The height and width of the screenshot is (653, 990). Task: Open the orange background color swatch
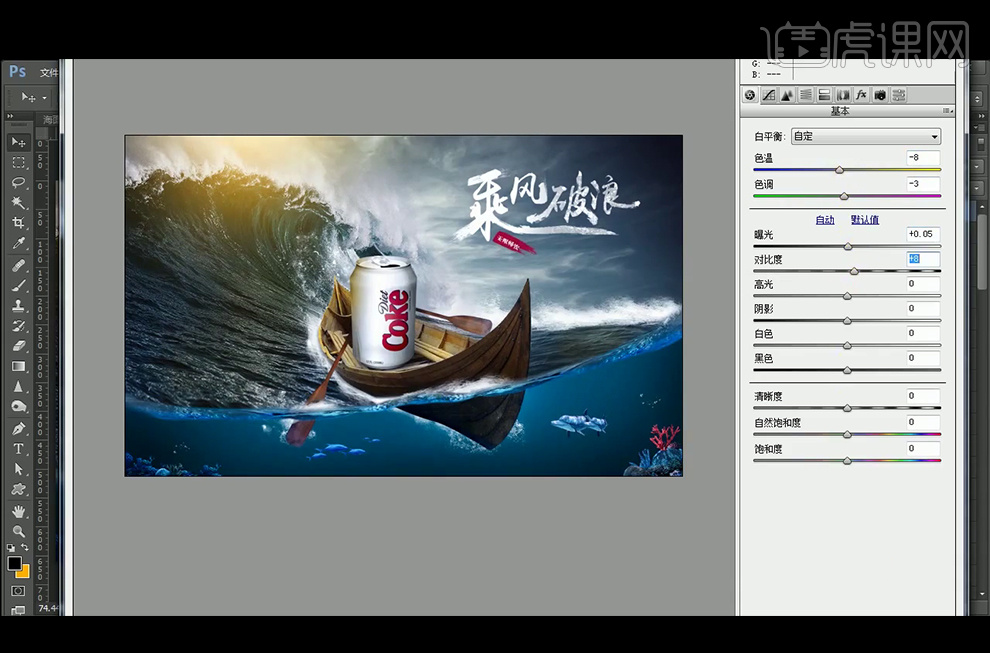pyautogui.click(x=23, y=572)
